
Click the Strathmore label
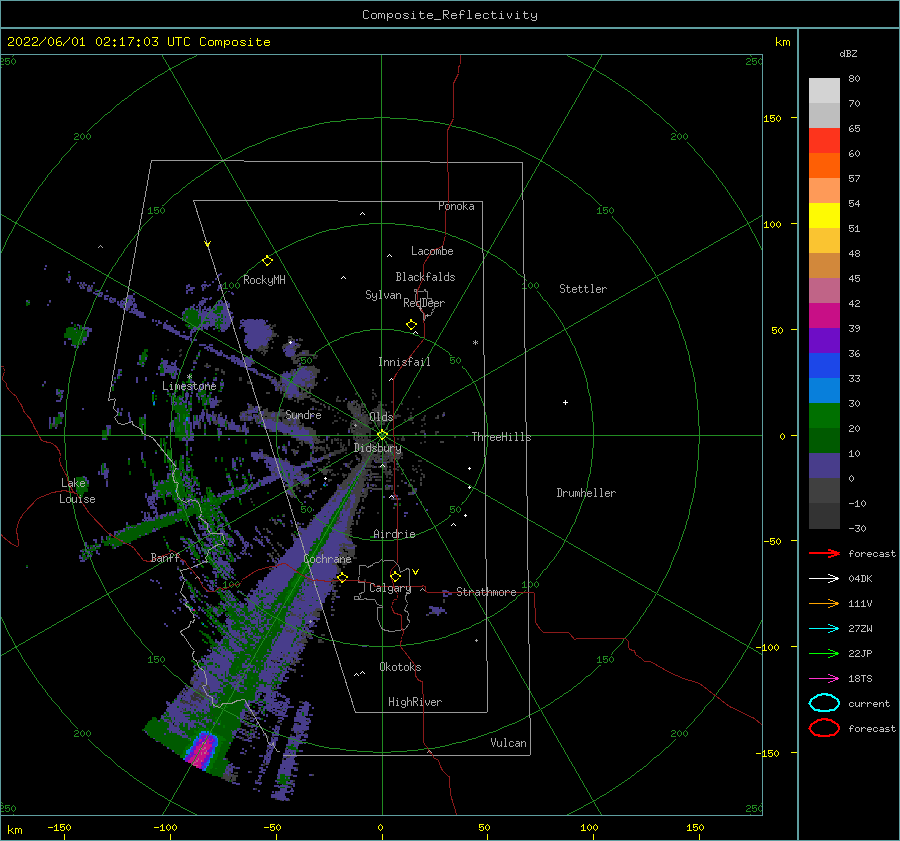pyautogui.click(x=486, y=592)
